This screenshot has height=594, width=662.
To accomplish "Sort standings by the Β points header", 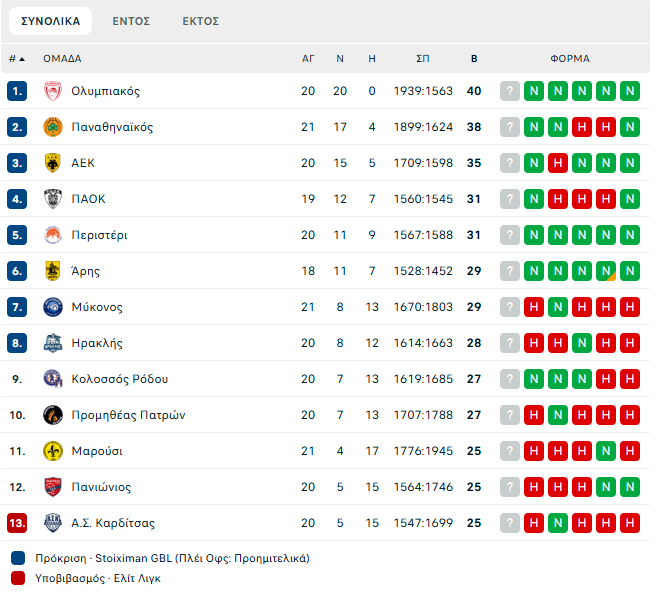I will point(474,59).
